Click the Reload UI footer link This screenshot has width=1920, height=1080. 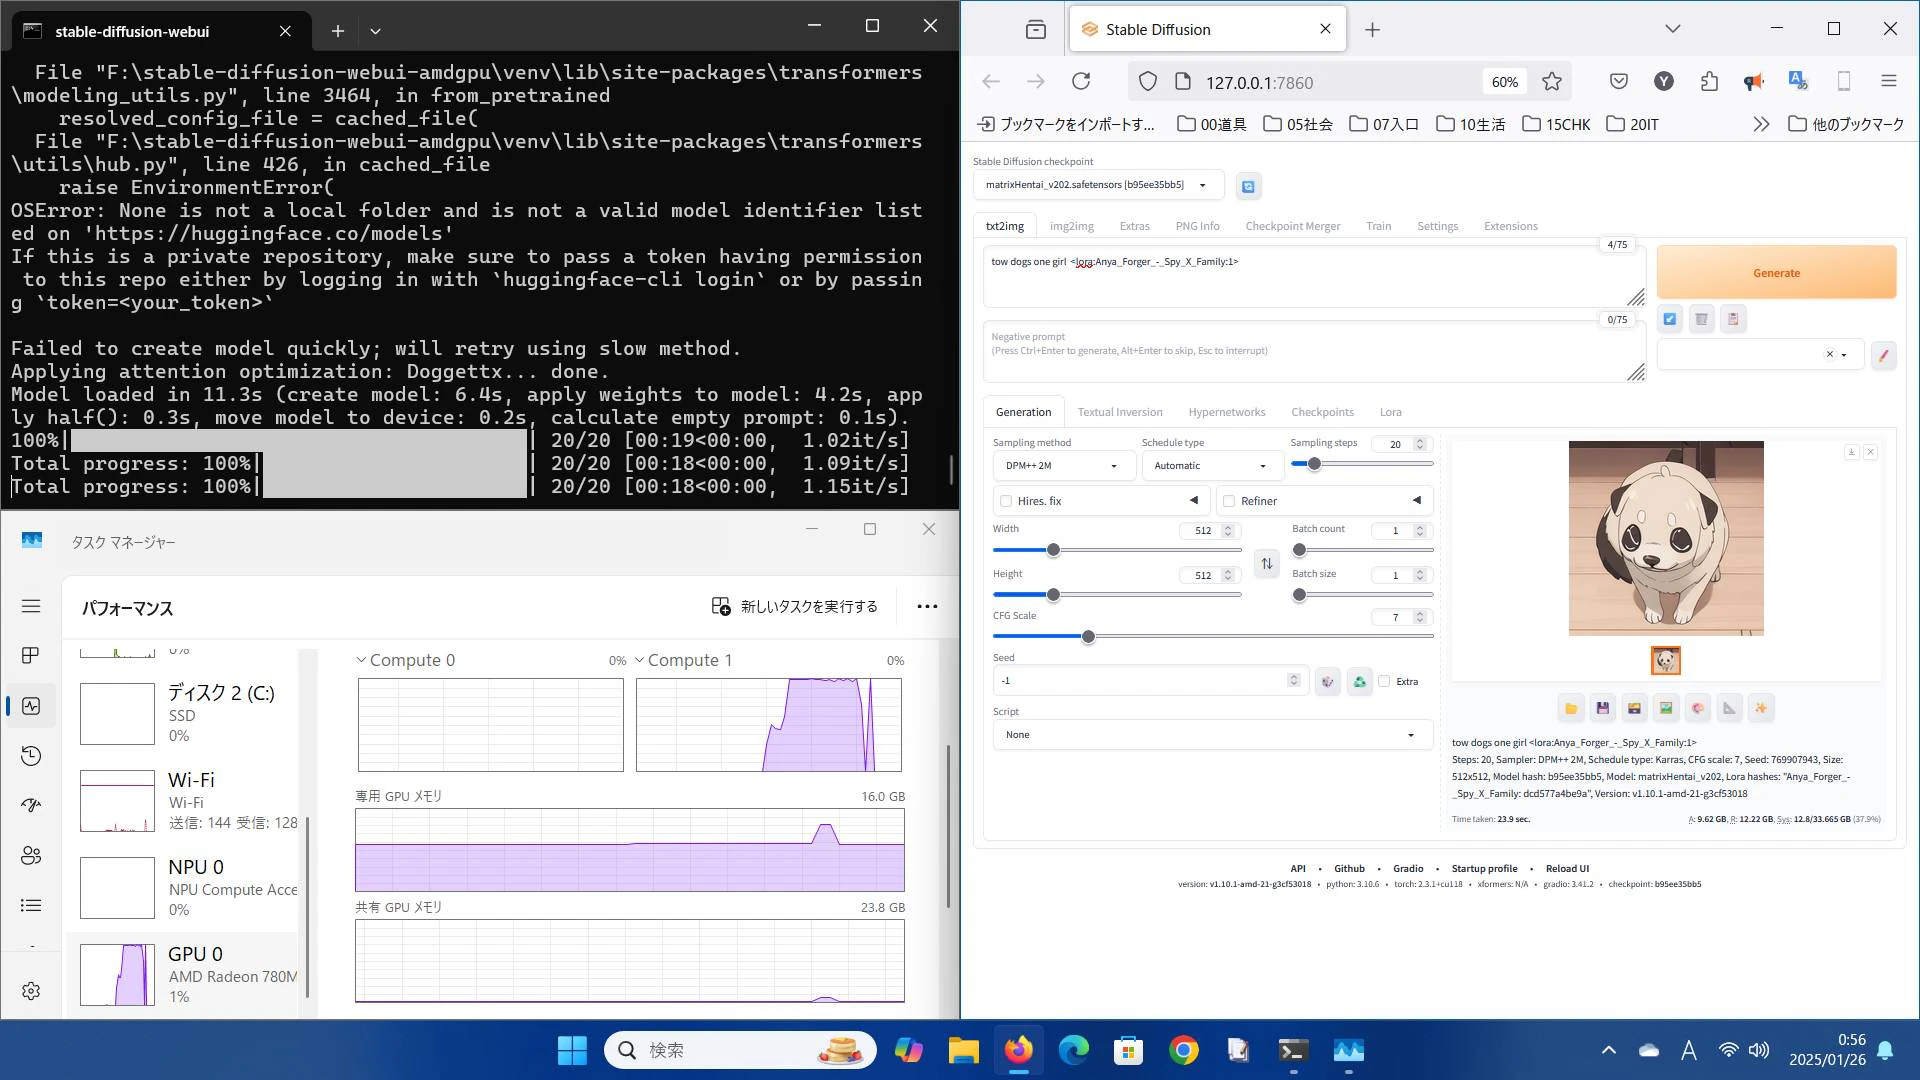click(x=1567, y=869)
